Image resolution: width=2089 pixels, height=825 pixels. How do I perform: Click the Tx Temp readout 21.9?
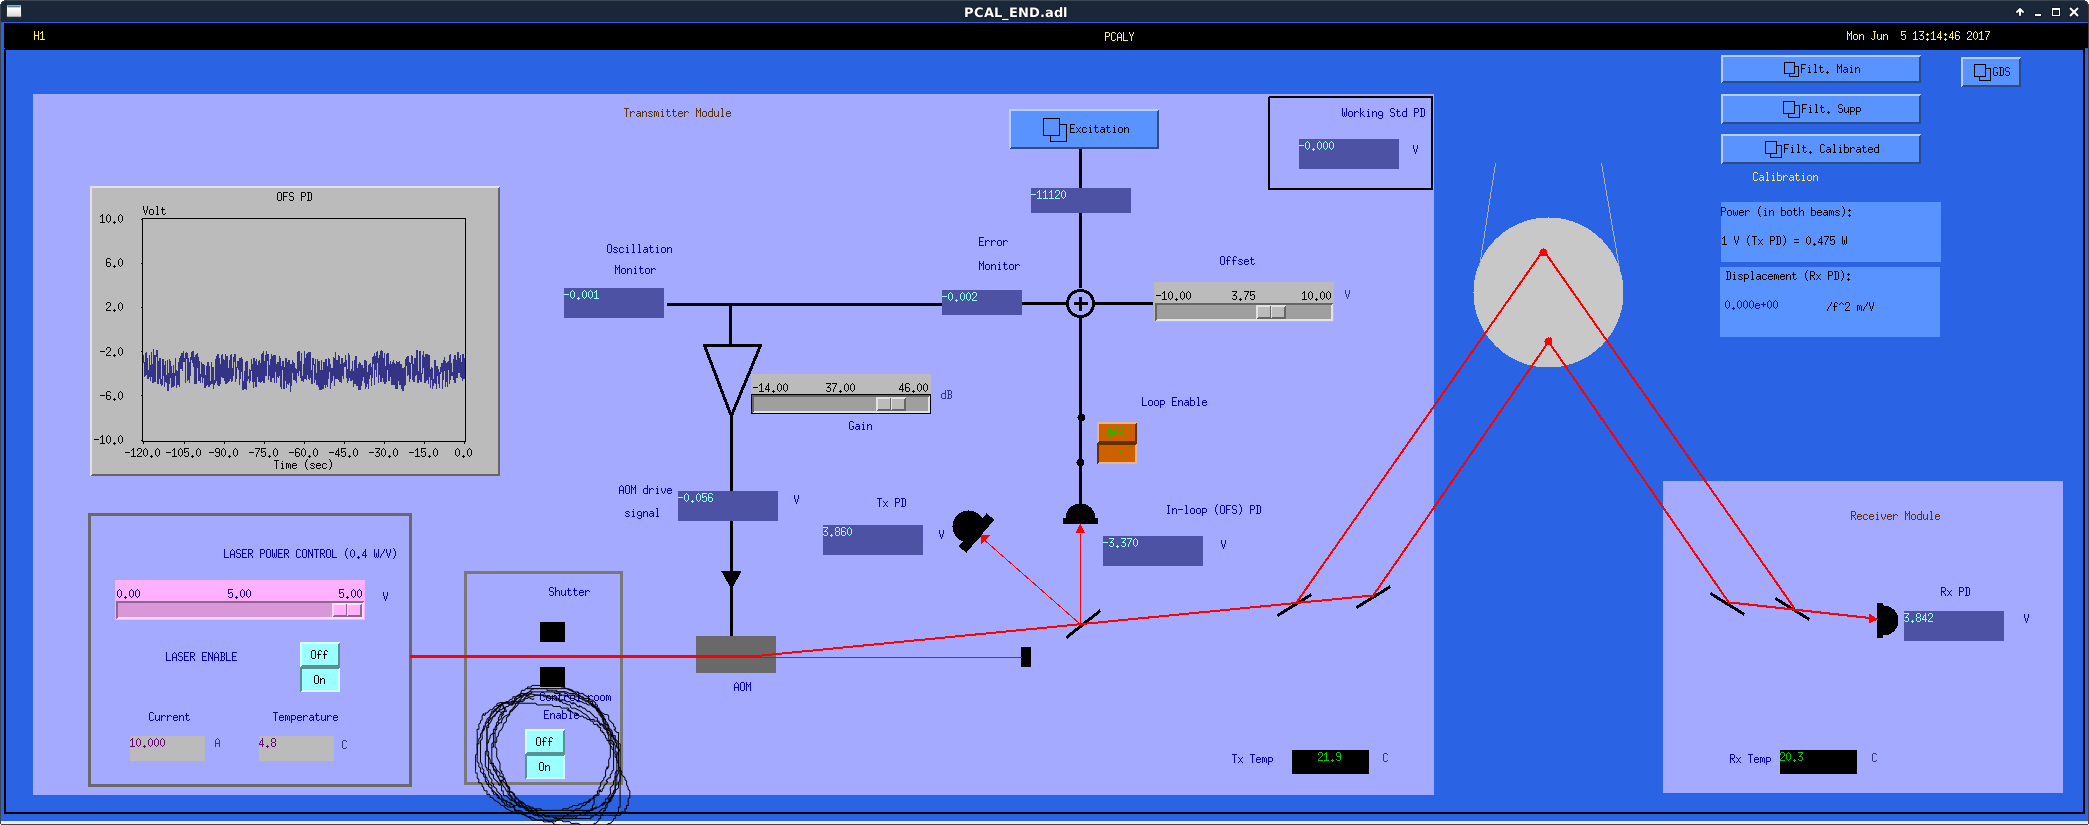pyautogui.click(x=1330, y=761)
